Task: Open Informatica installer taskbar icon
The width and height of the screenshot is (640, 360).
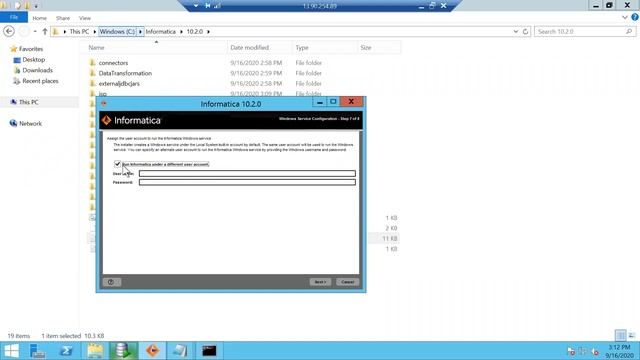Action: 152,351
